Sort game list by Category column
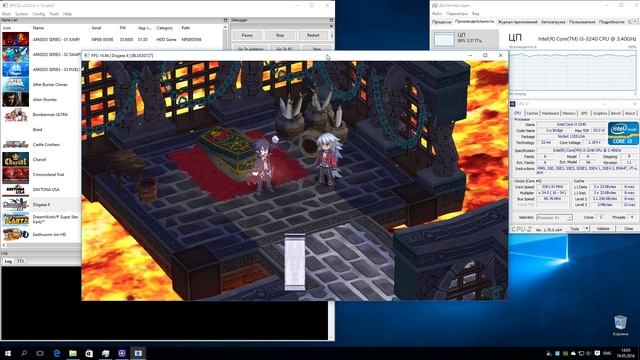This screenshot has height=360, width=640. 165,28
